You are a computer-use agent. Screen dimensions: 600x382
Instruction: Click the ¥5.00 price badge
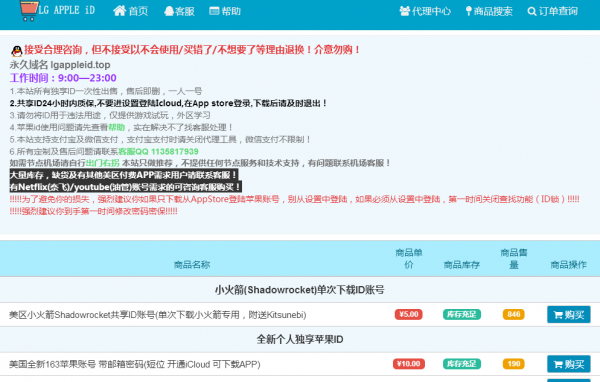click(409, 314)
